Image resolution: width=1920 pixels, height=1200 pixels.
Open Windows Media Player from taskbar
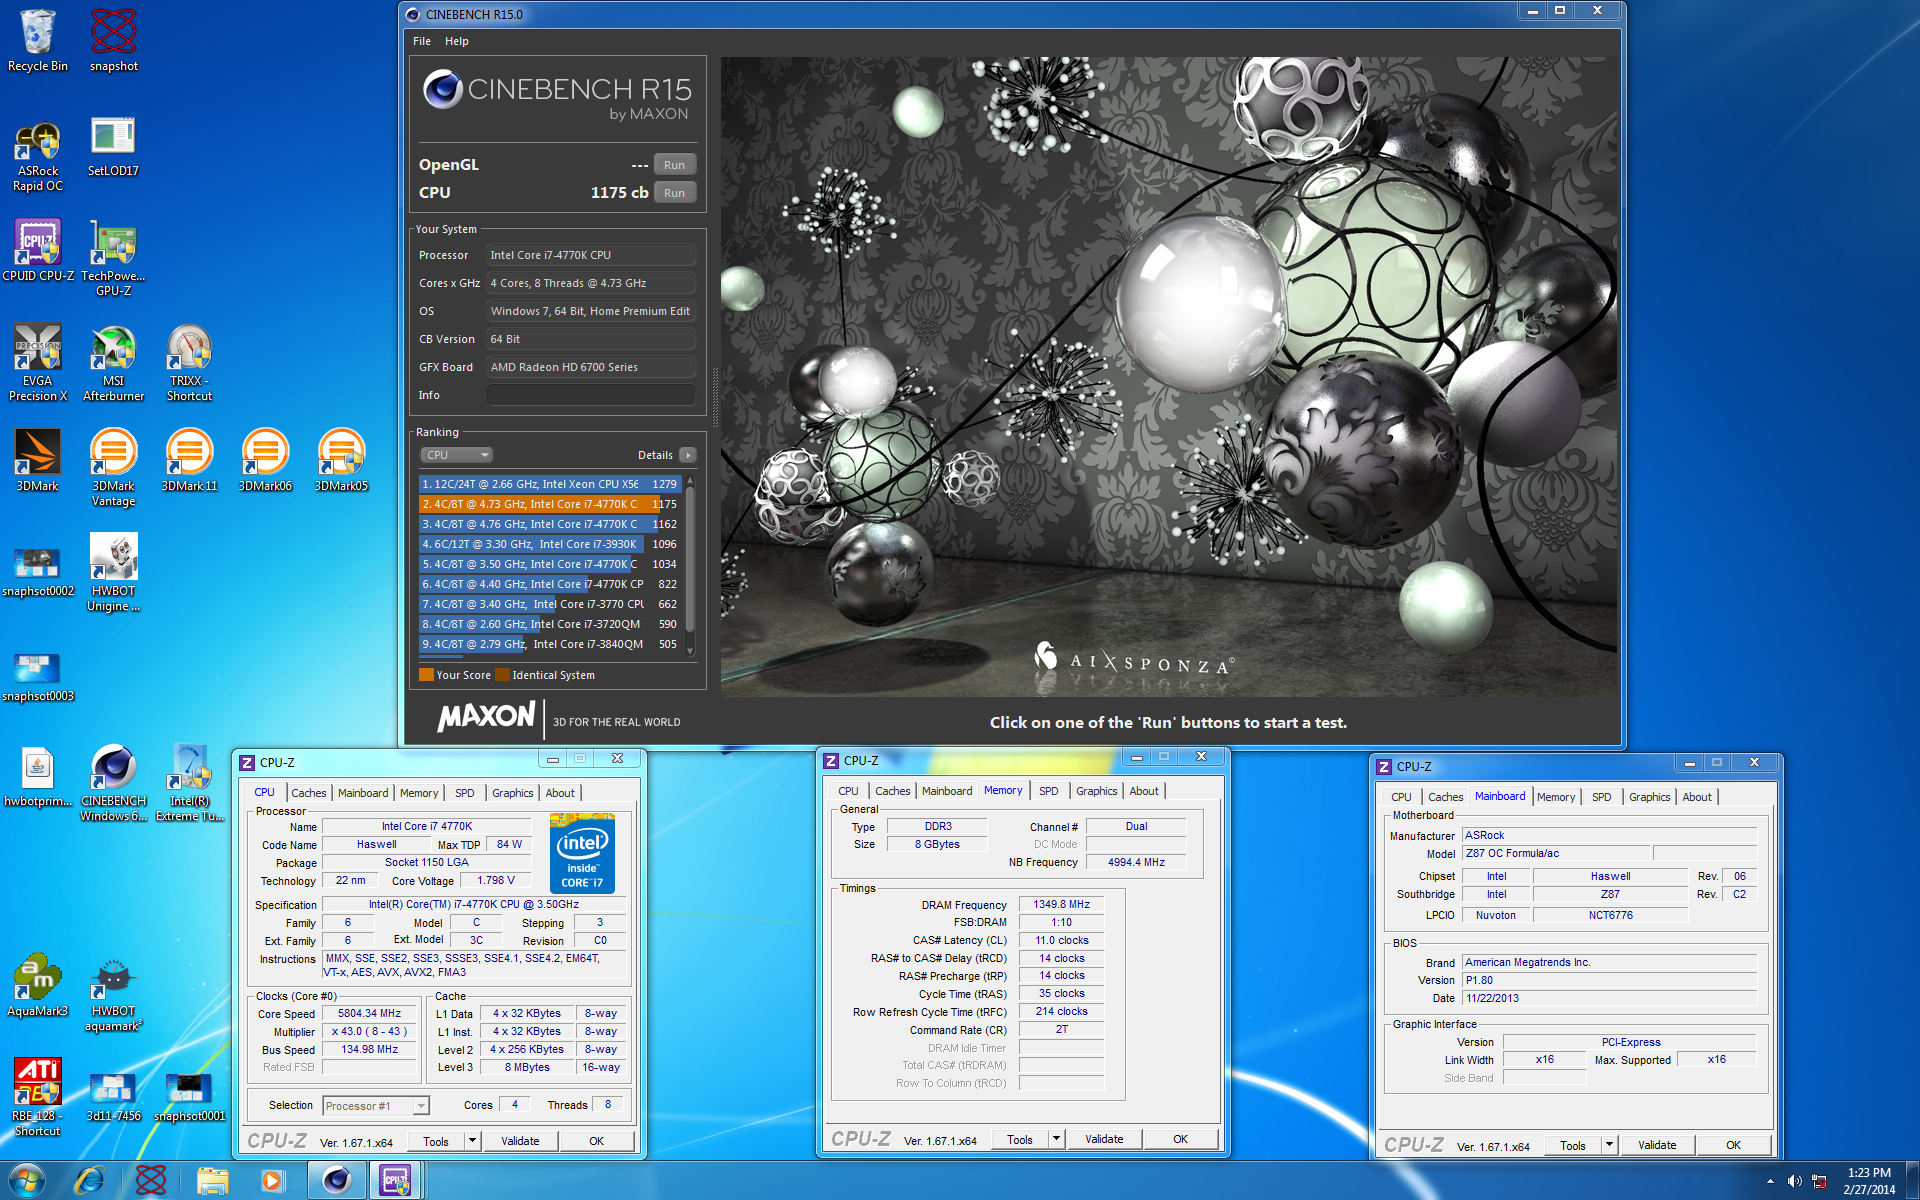point(272,1181)
